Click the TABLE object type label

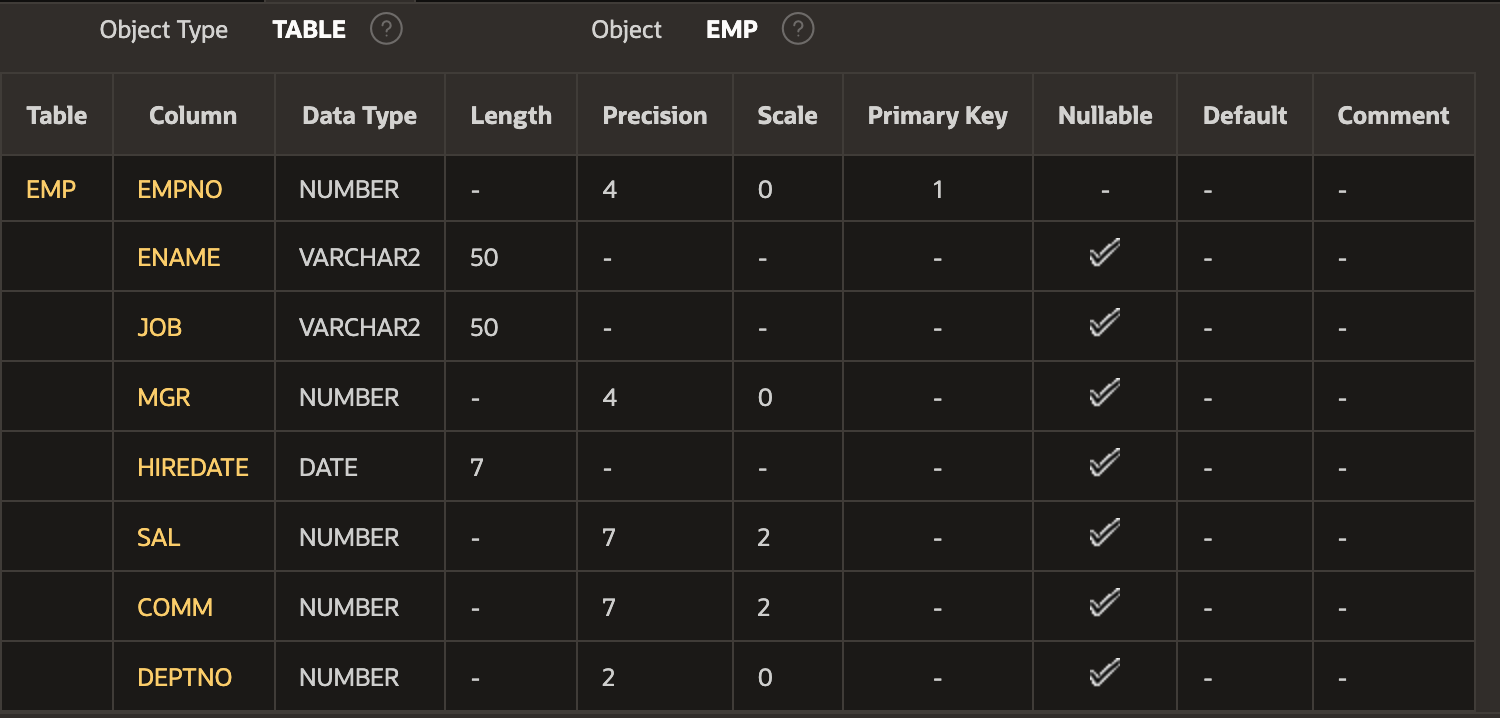click(309, 29)
